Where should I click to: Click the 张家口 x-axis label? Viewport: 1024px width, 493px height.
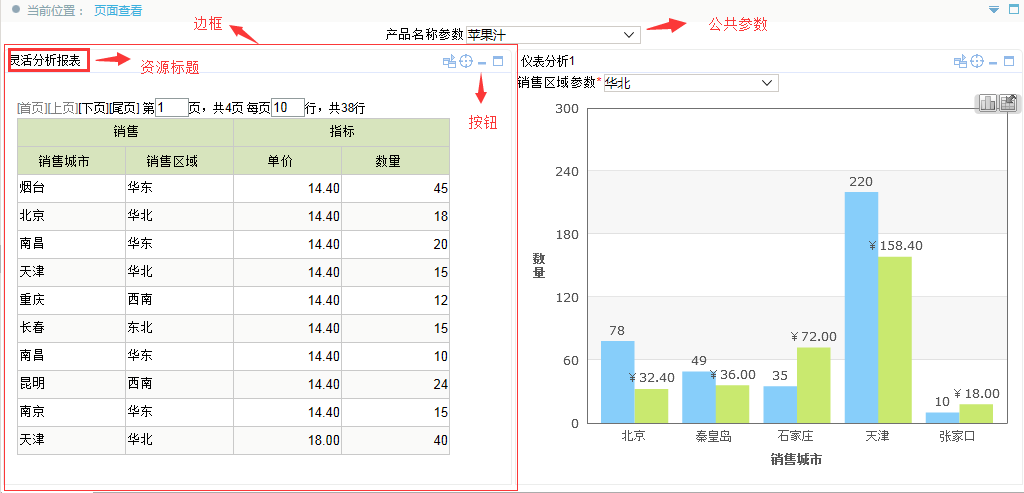(959, 436)
